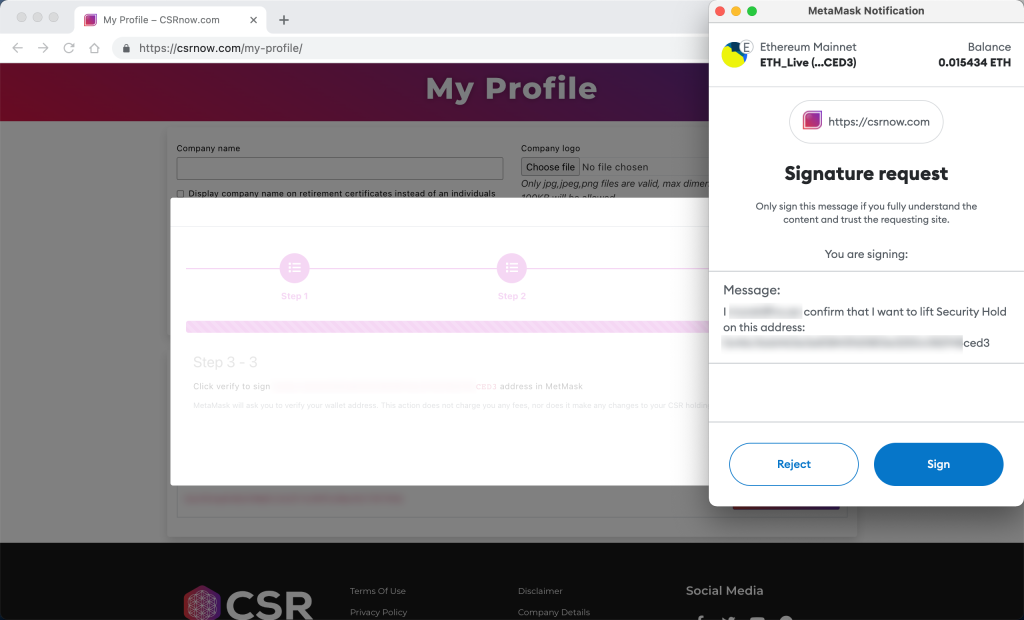Open the Privacy Policy footer link
Viewport: 1024px width, 620px height.
click(x=378, y=612)
